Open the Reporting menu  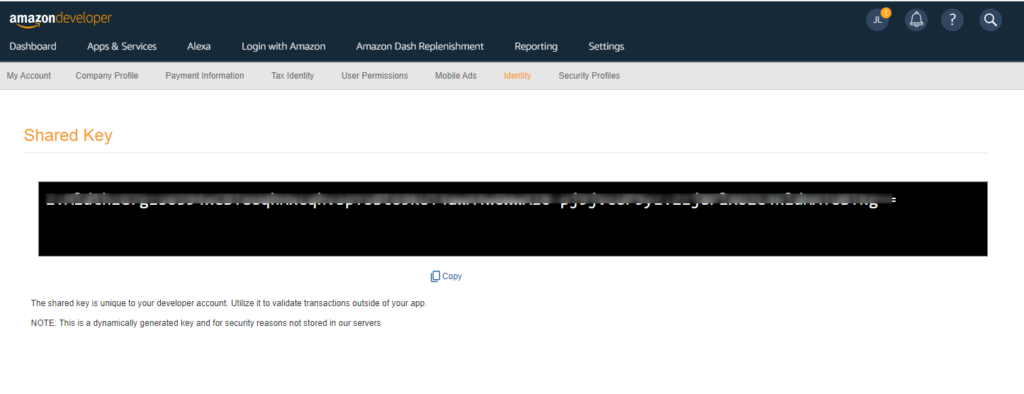click(536, 46)
